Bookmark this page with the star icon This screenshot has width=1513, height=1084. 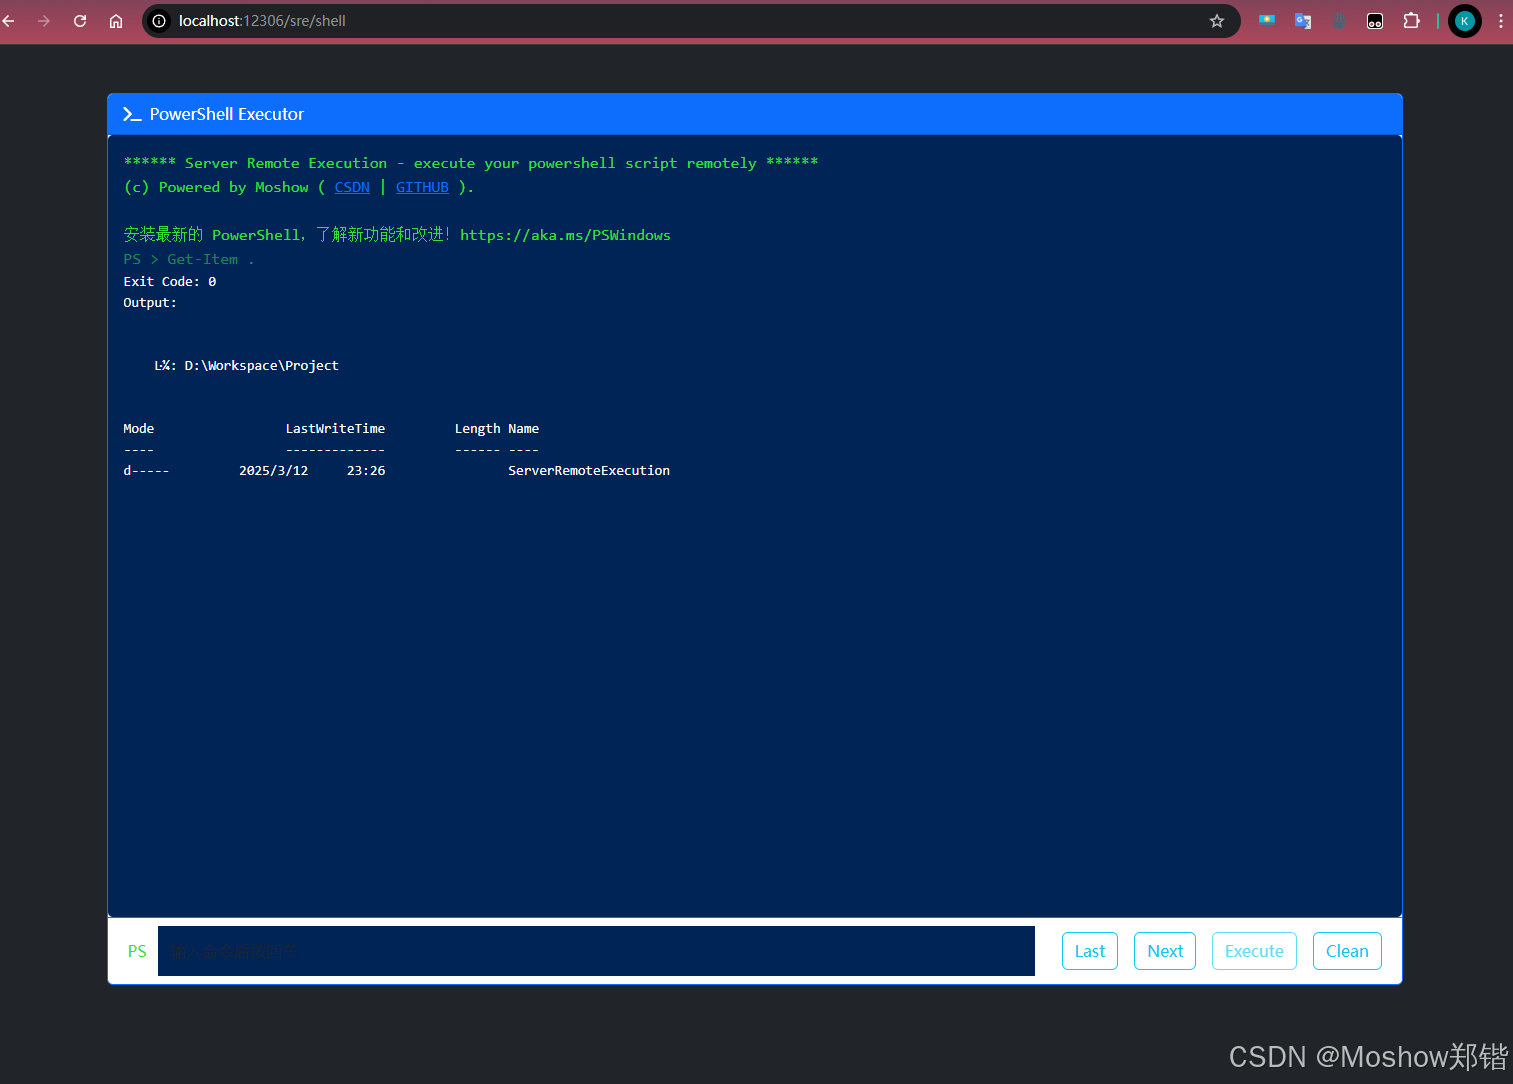pos(1217,21)
